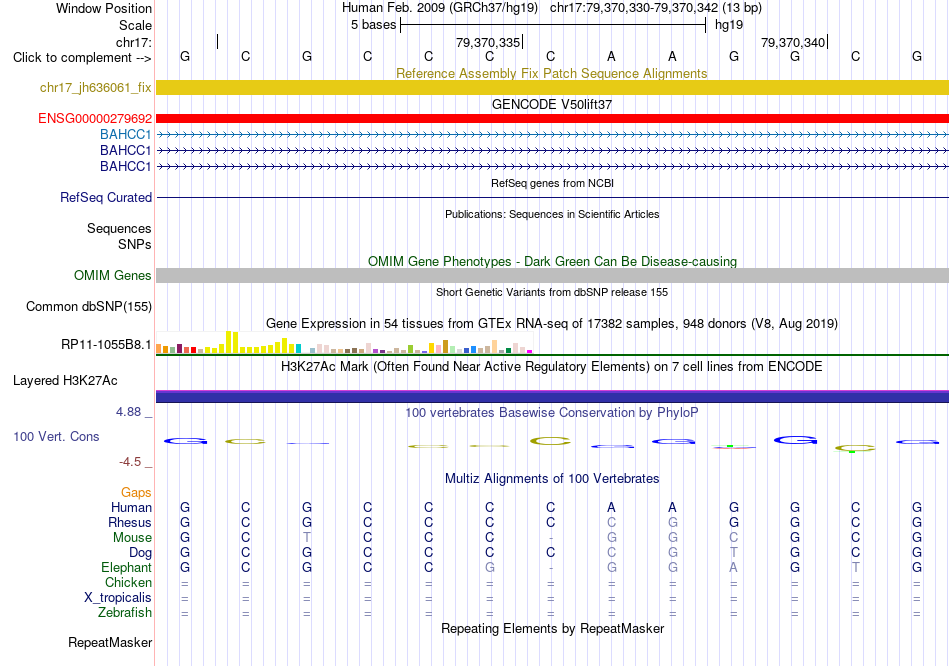Click the chr17_jh636061_fix track label
Image resolution: width=950 pixels, height=666 pixels.
[95, 87]
